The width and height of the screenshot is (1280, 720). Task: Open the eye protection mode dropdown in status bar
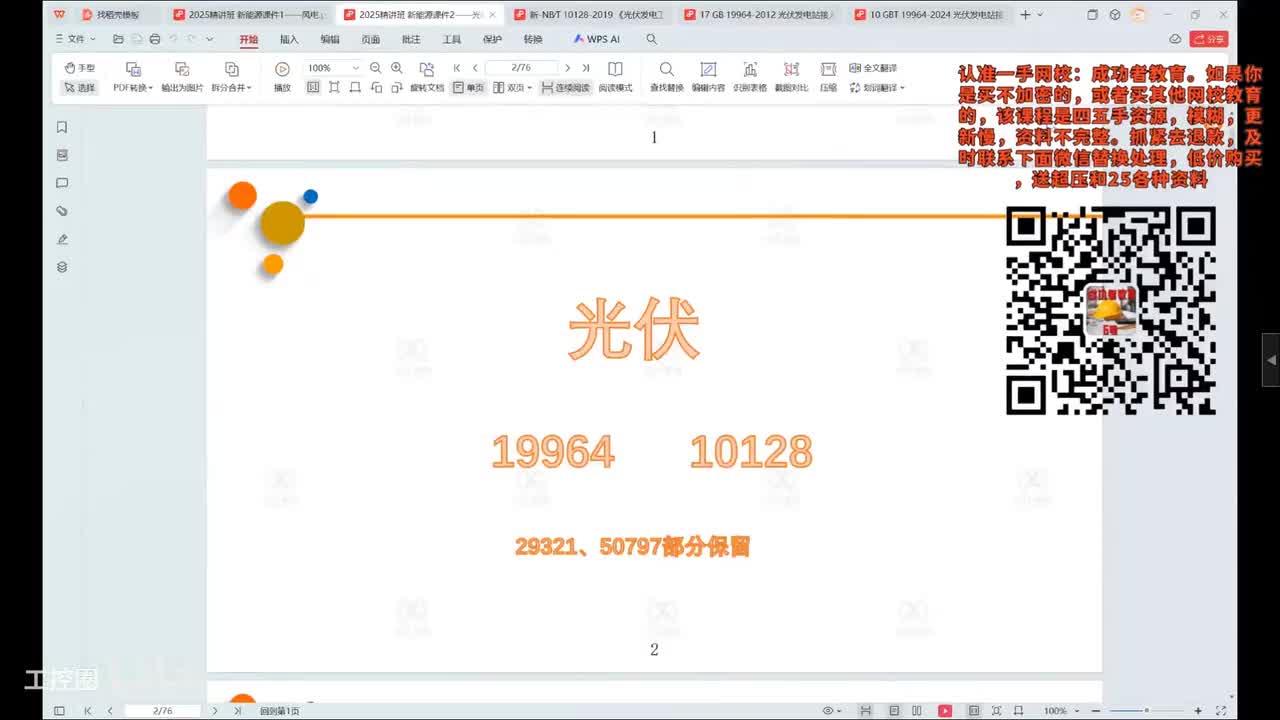pos(832,710)
